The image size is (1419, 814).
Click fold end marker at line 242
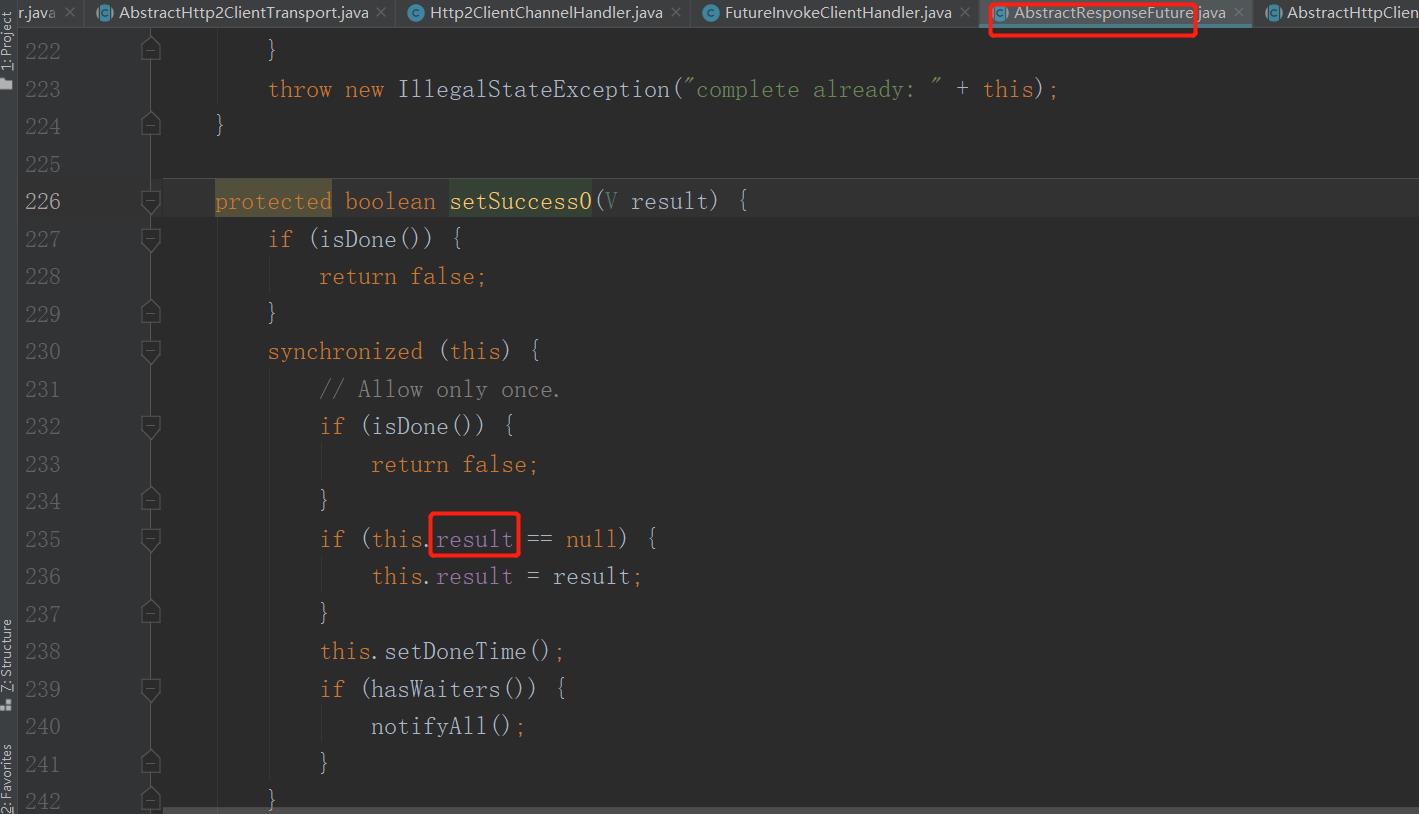151,799
